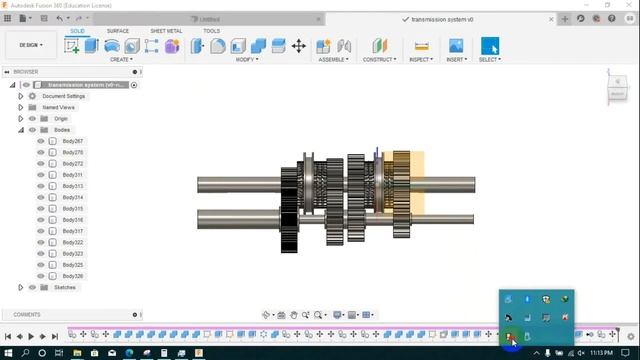The width and height of the screenshot is (640, 360).
Task: Collapse the Bodies folder
Action: [20, 130]
